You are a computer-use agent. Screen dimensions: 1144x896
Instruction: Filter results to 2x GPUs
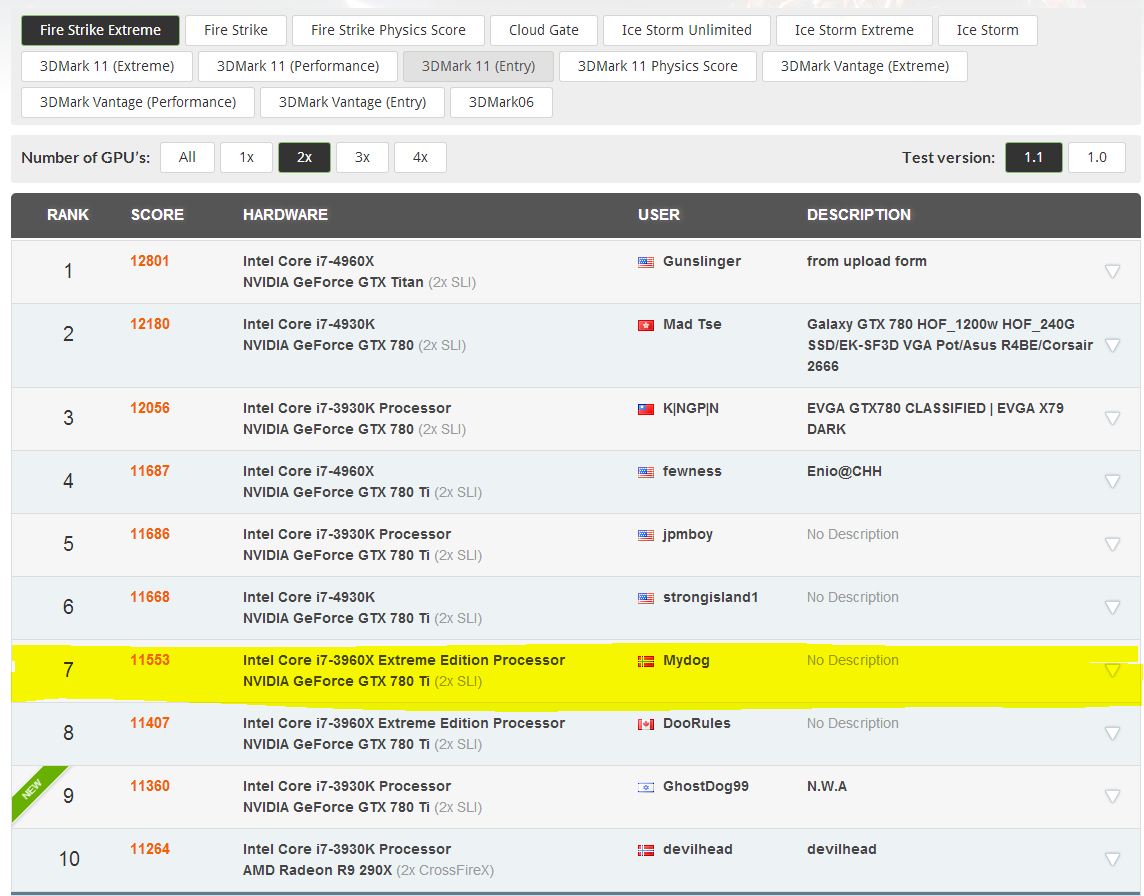pyautogui.click(x=304, y=158)
